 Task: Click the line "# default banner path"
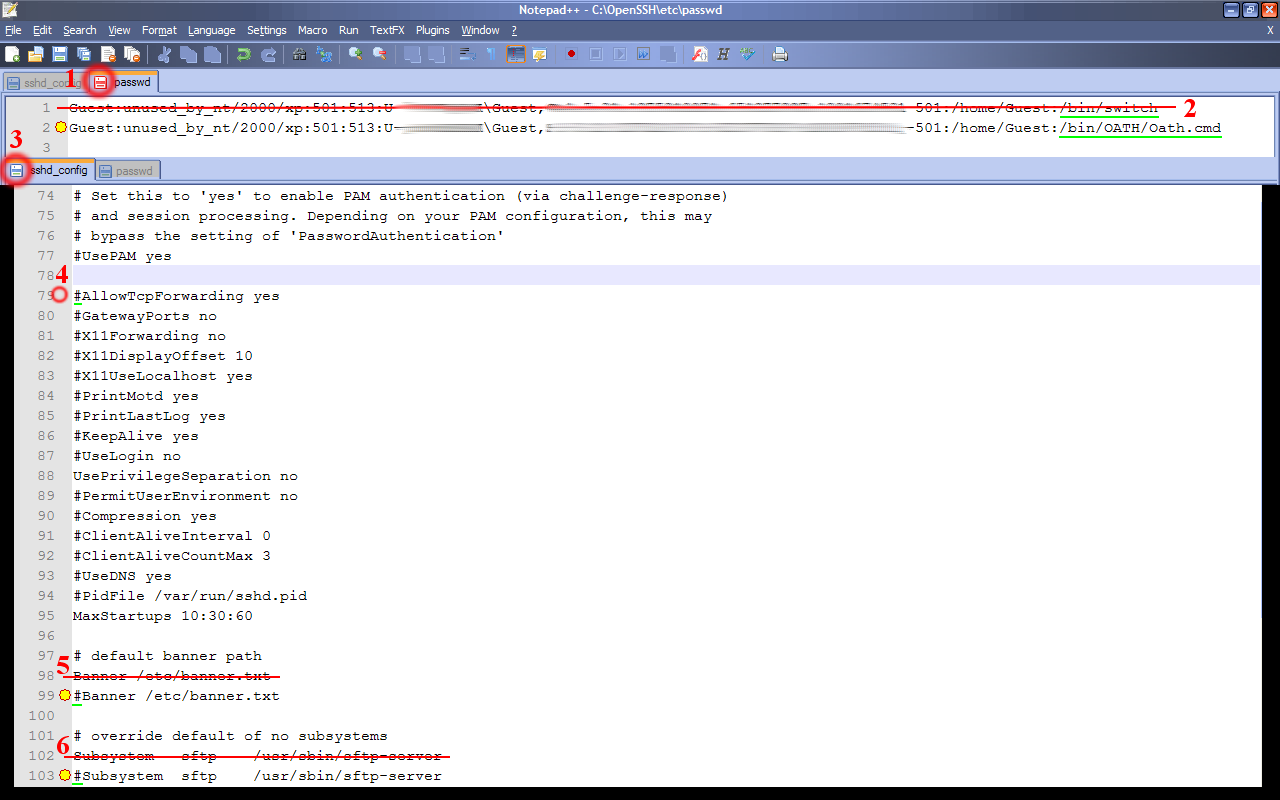coord(167,656)
